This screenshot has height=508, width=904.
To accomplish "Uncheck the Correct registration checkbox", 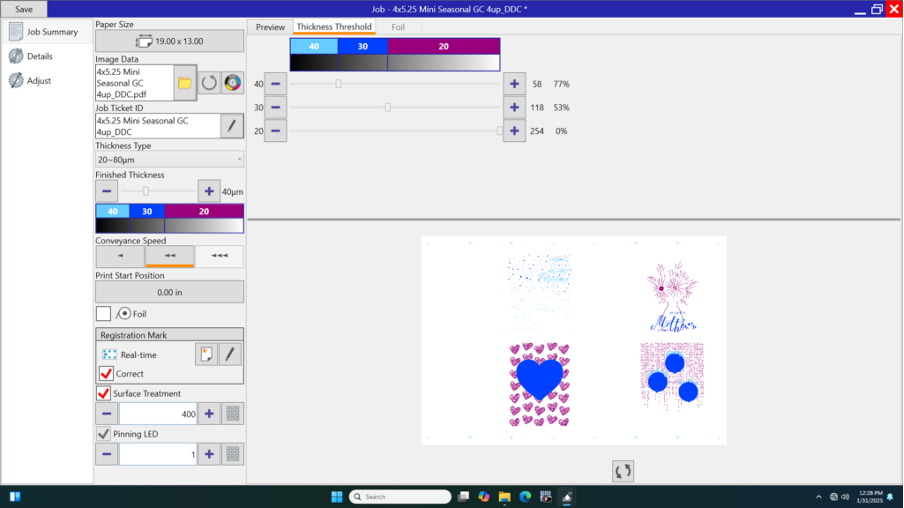I will 105,373.
